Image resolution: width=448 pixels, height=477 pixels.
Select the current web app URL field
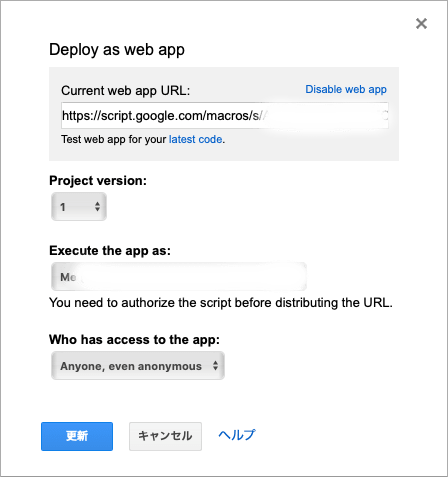pos(225,116)
